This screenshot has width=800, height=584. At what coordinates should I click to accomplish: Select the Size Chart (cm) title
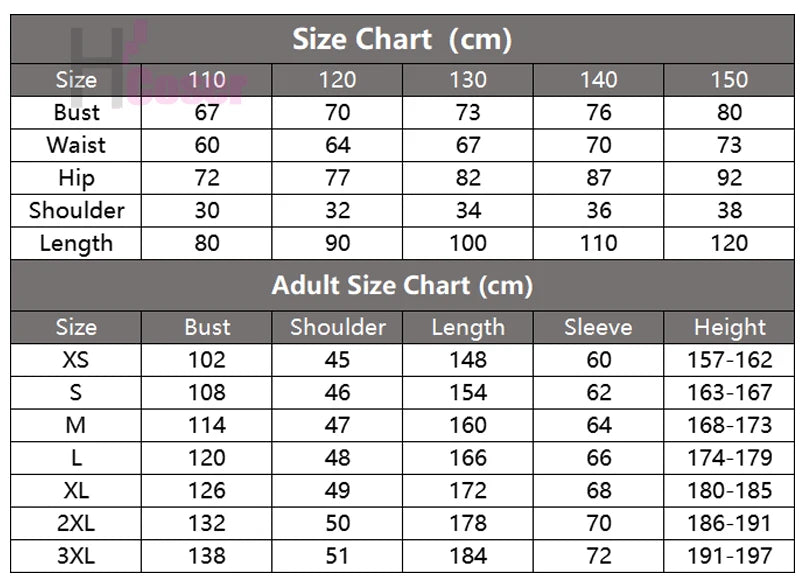(x=402, y=39)
